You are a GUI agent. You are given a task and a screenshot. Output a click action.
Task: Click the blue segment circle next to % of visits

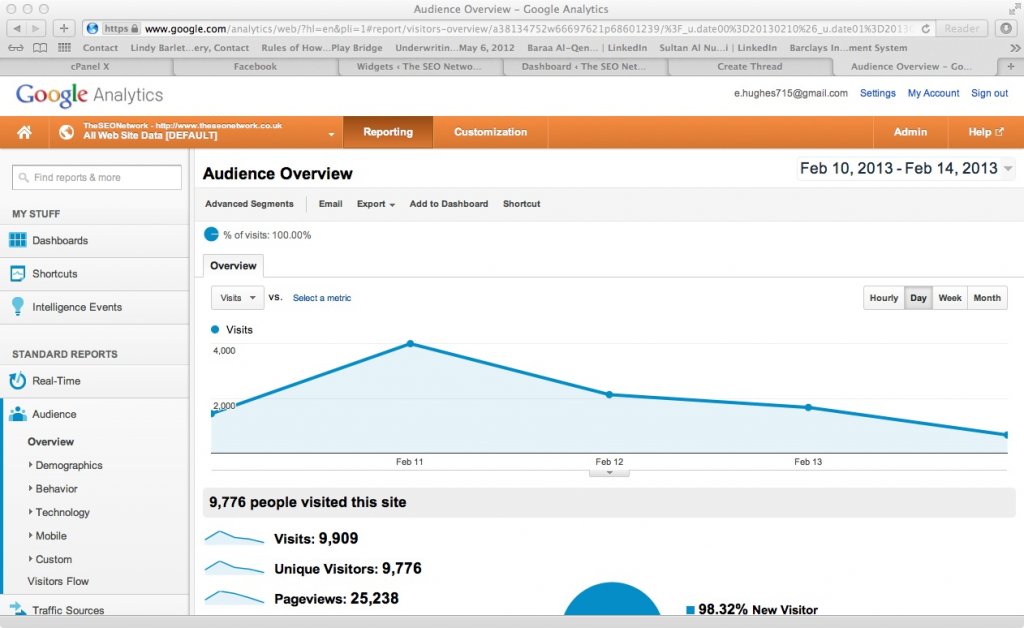coord(211,234)
